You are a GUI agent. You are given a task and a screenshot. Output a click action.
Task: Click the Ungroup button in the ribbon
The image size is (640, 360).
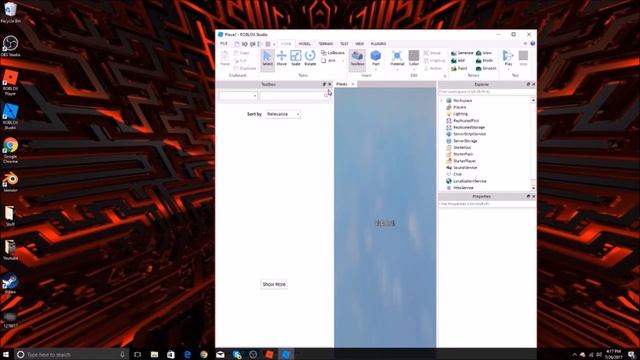(x=434, y=61)
